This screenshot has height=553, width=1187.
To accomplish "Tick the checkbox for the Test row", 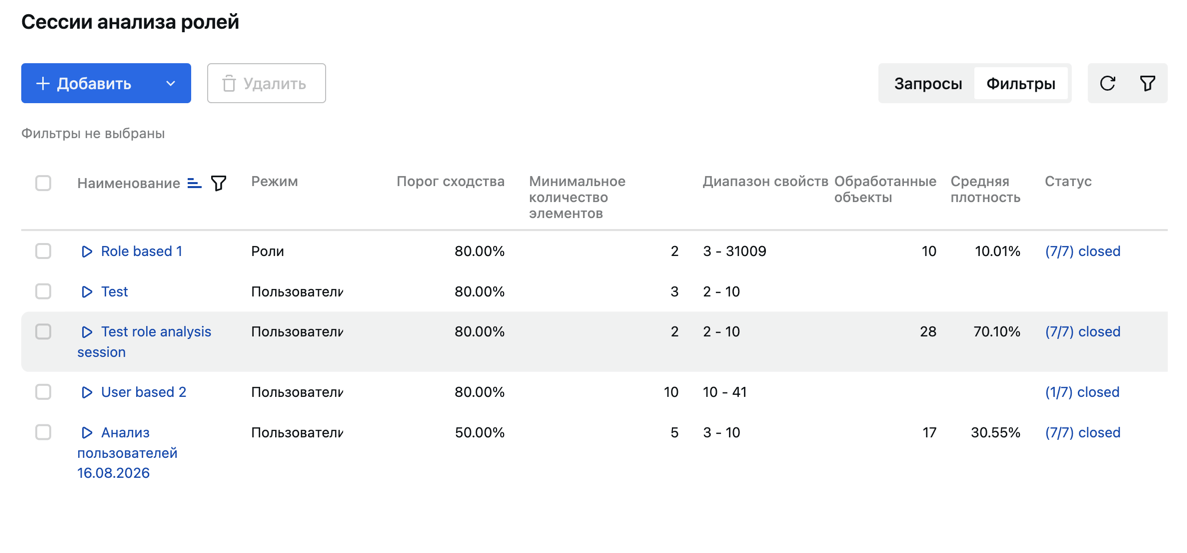I will (x=43, y=291).
